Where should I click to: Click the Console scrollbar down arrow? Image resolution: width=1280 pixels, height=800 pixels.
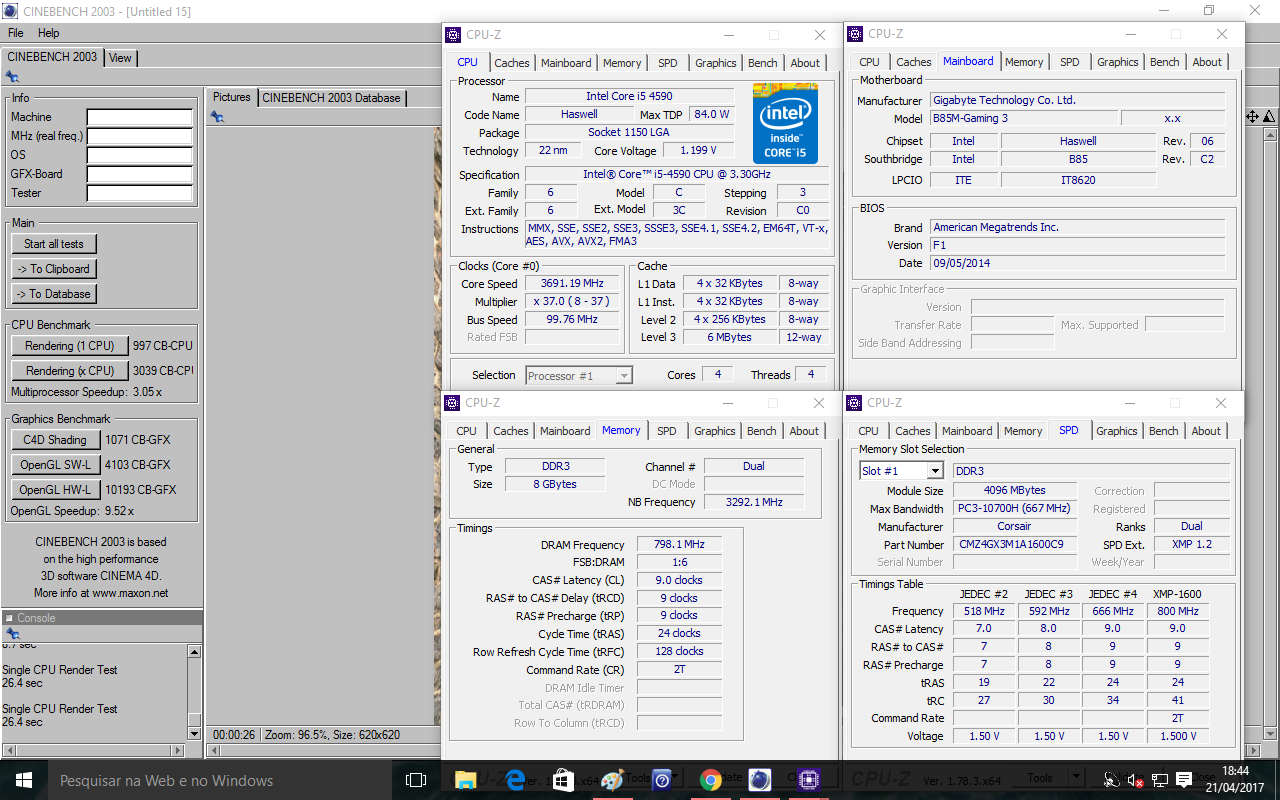[x=195, y=733]
